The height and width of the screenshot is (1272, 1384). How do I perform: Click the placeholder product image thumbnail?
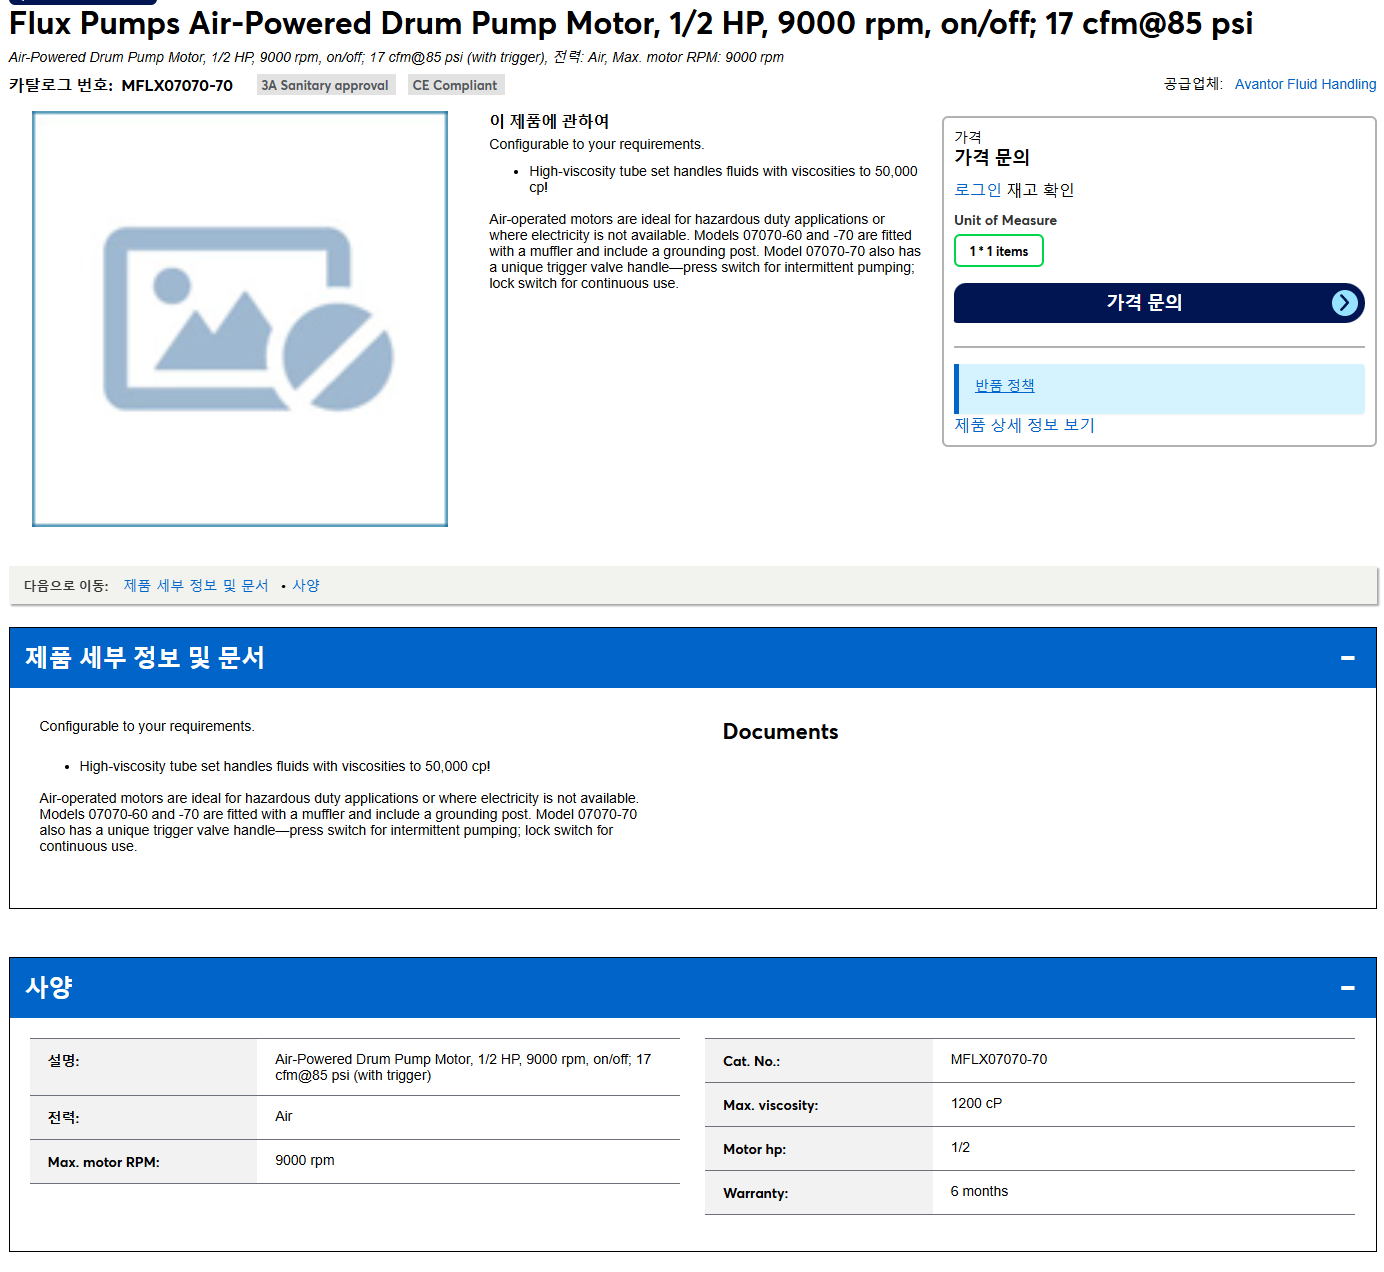[240, 319]
